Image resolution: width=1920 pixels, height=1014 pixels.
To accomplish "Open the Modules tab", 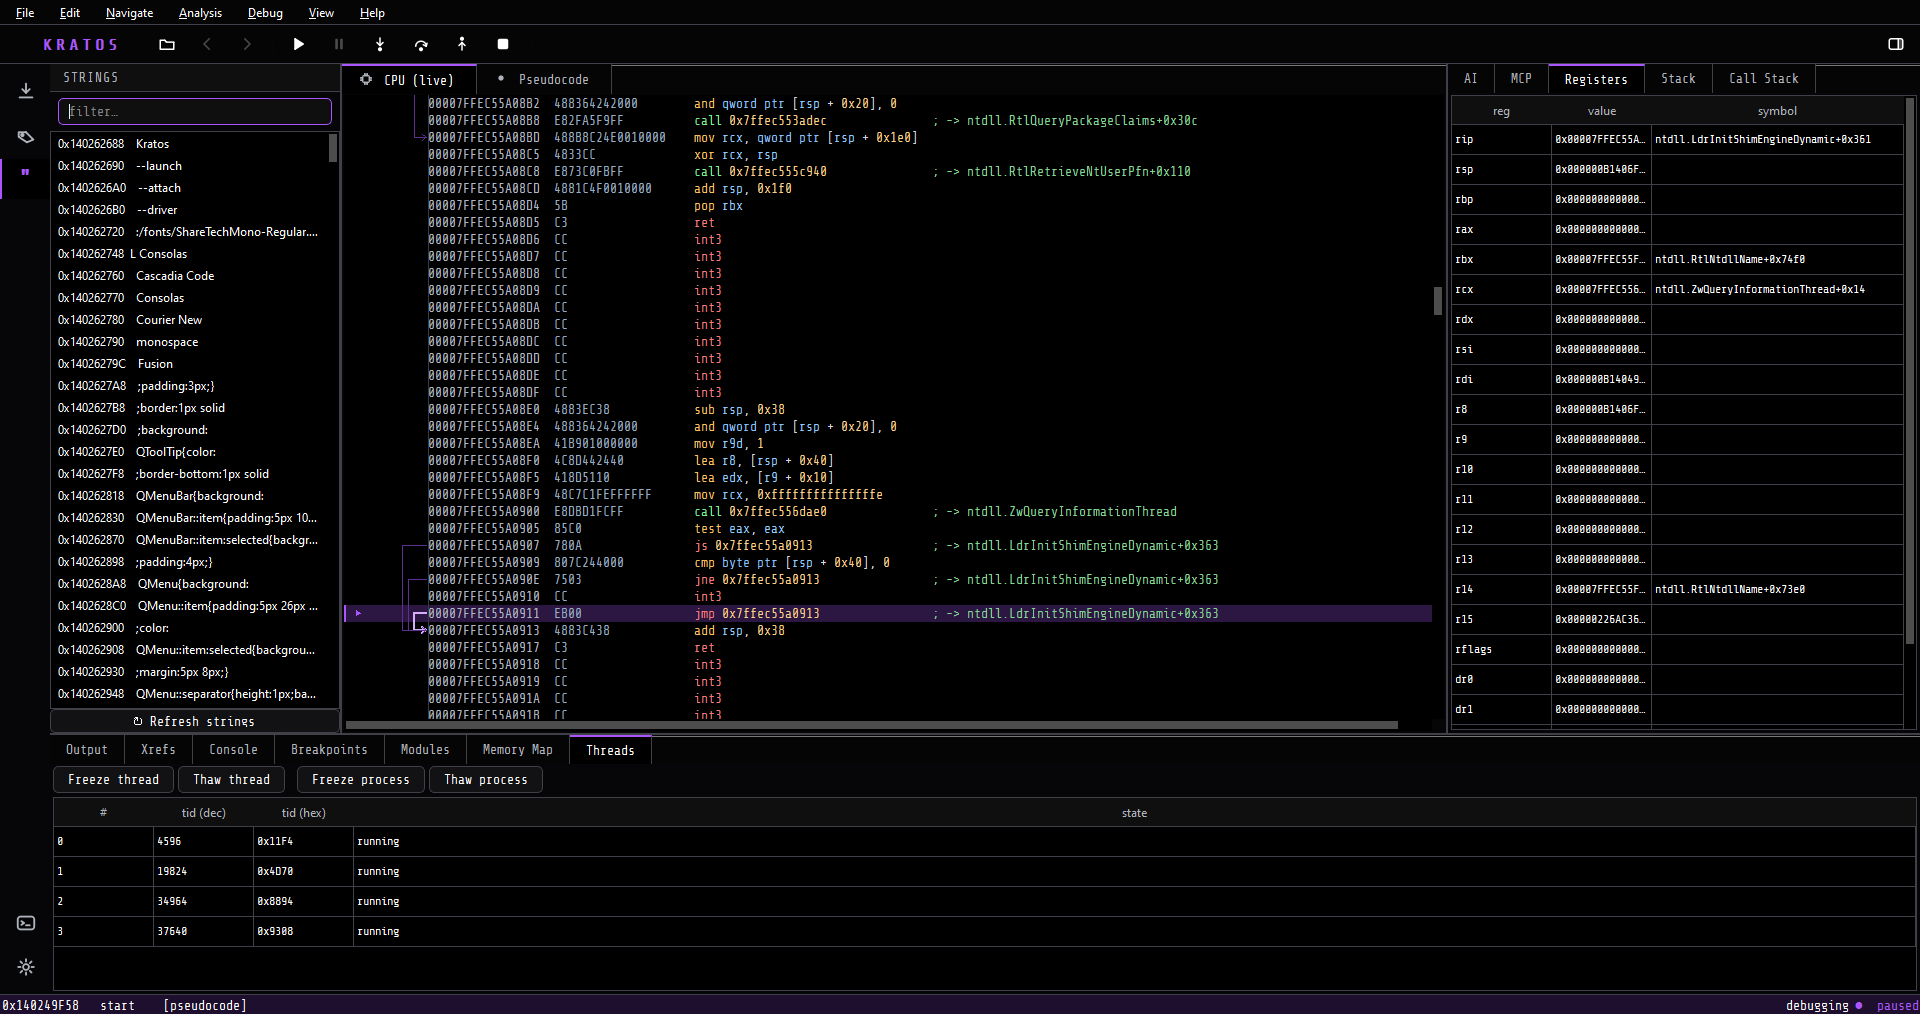I will coord(425,750).
